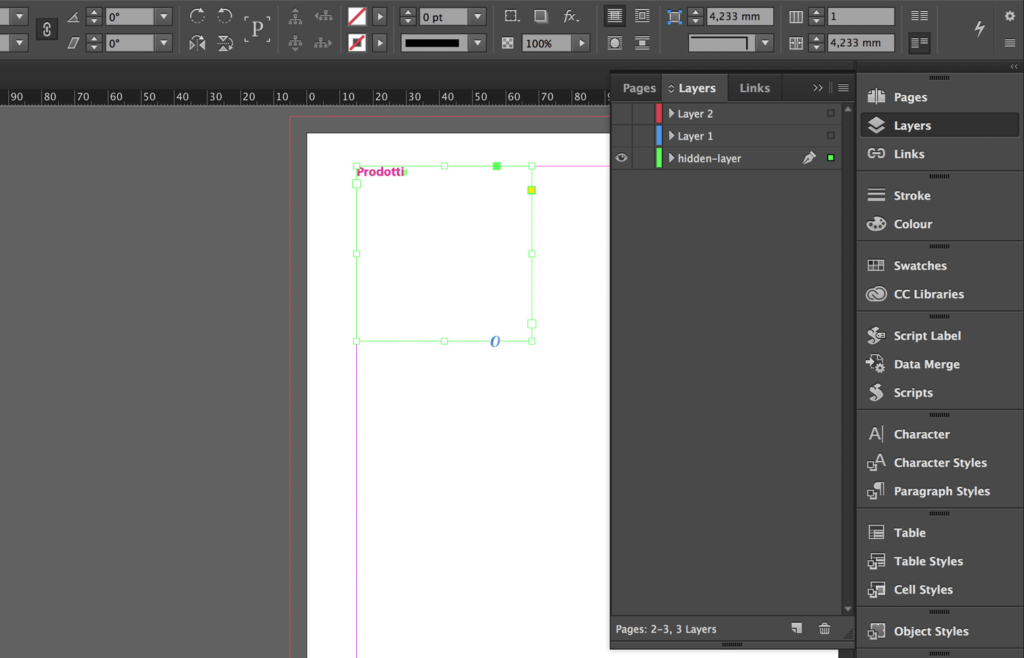
Task: Click the column gutter 4,233 mm field
Action: tap(860, 43)
